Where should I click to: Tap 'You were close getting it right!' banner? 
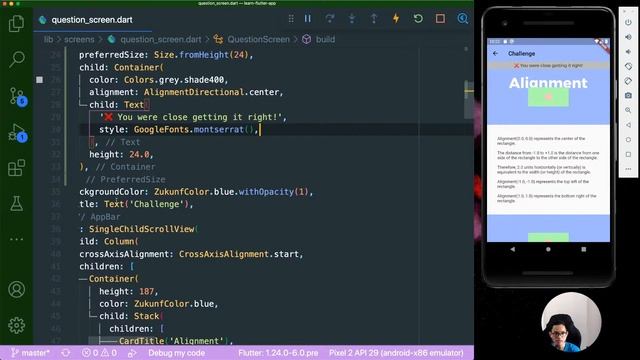pos(548,65)
